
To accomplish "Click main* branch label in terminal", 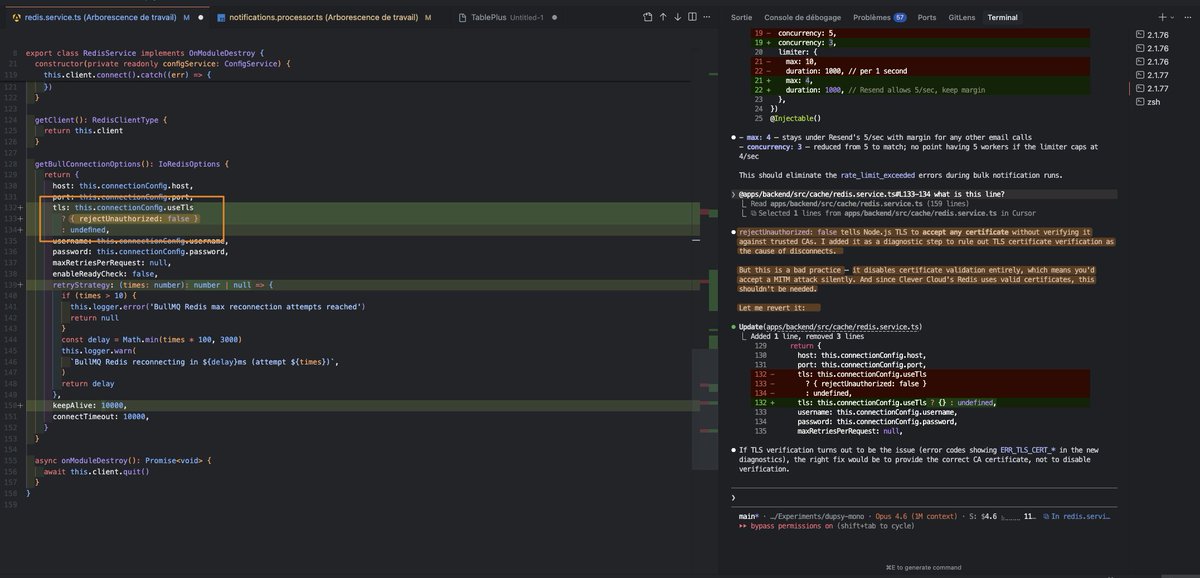I will click(750, 517).
